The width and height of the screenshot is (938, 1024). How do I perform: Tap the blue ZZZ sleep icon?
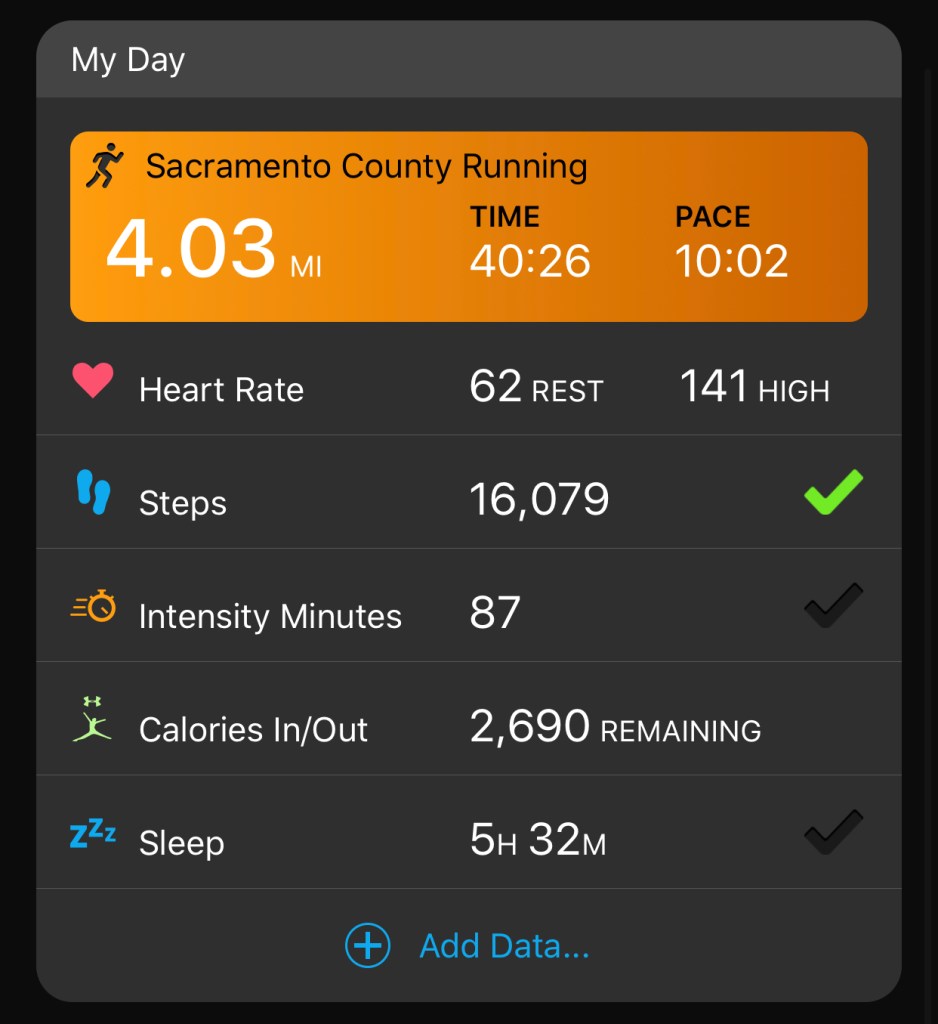click(93, 835)
